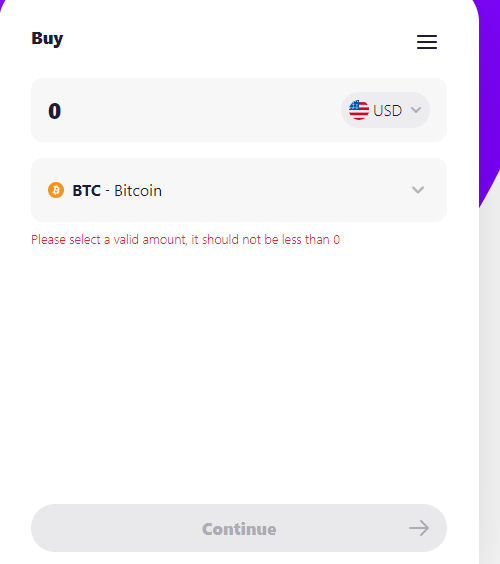Click the purple background outside the widget
Image resolution: width=500 pixels, height=564 pixels.
point(490,90)
